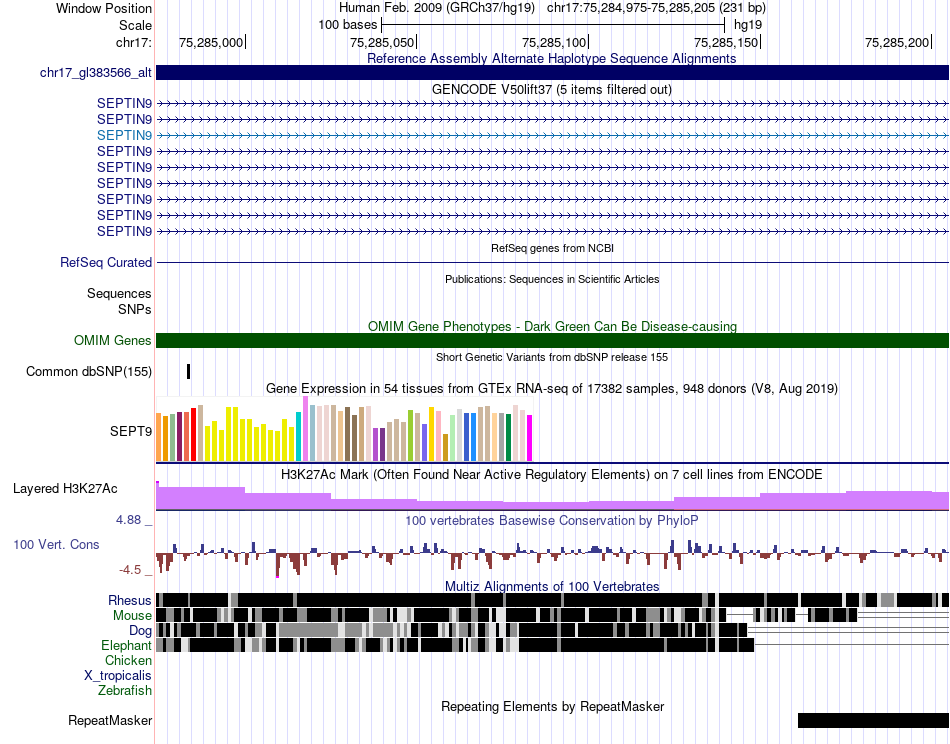
Task: Click the X_tropicalis species label
Action: [x=118, y=676]
